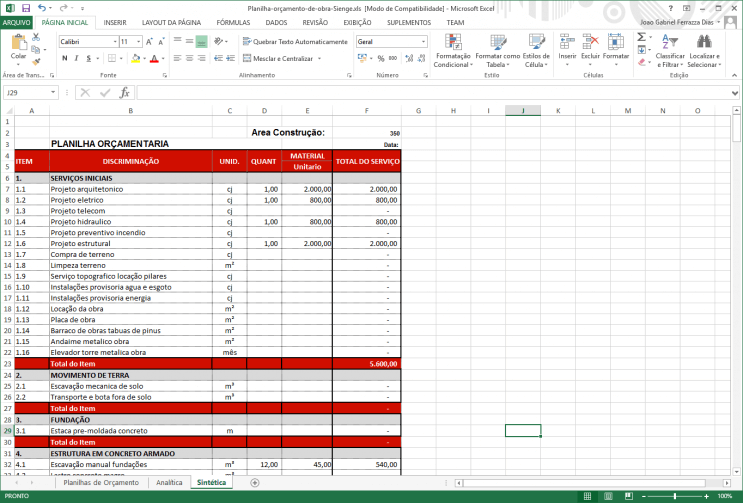Toggle Quebrar Texto Automaticamente
Viewport: 743px width, 503px height.
pyautogui.click(x=295, y=42)
